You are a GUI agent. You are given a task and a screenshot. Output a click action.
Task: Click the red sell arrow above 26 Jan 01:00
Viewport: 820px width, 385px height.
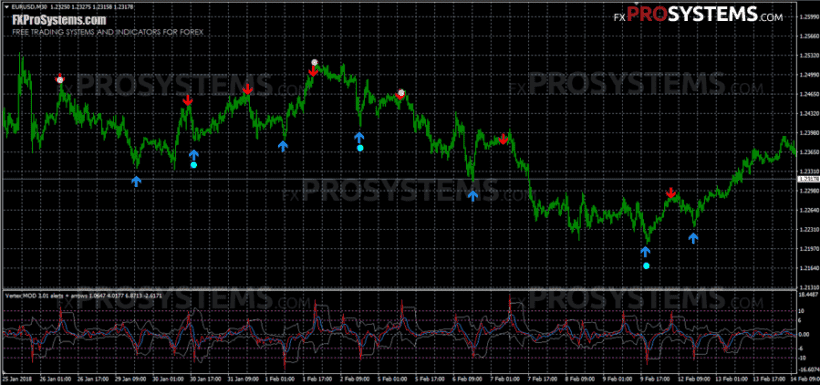pyautogui.click(x=60, y=78)
